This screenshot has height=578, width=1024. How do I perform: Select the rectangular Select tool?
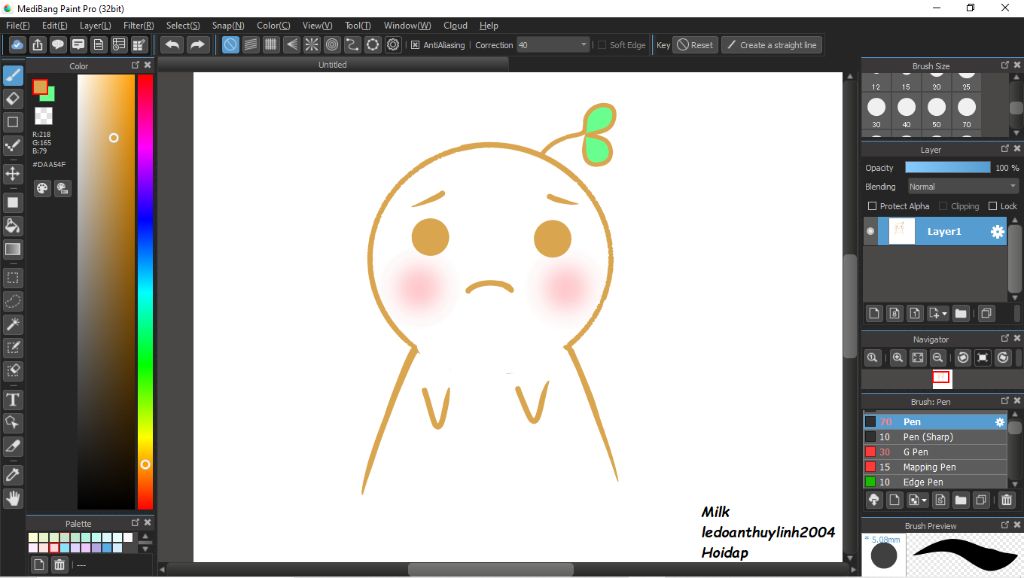tap(12, 278)
